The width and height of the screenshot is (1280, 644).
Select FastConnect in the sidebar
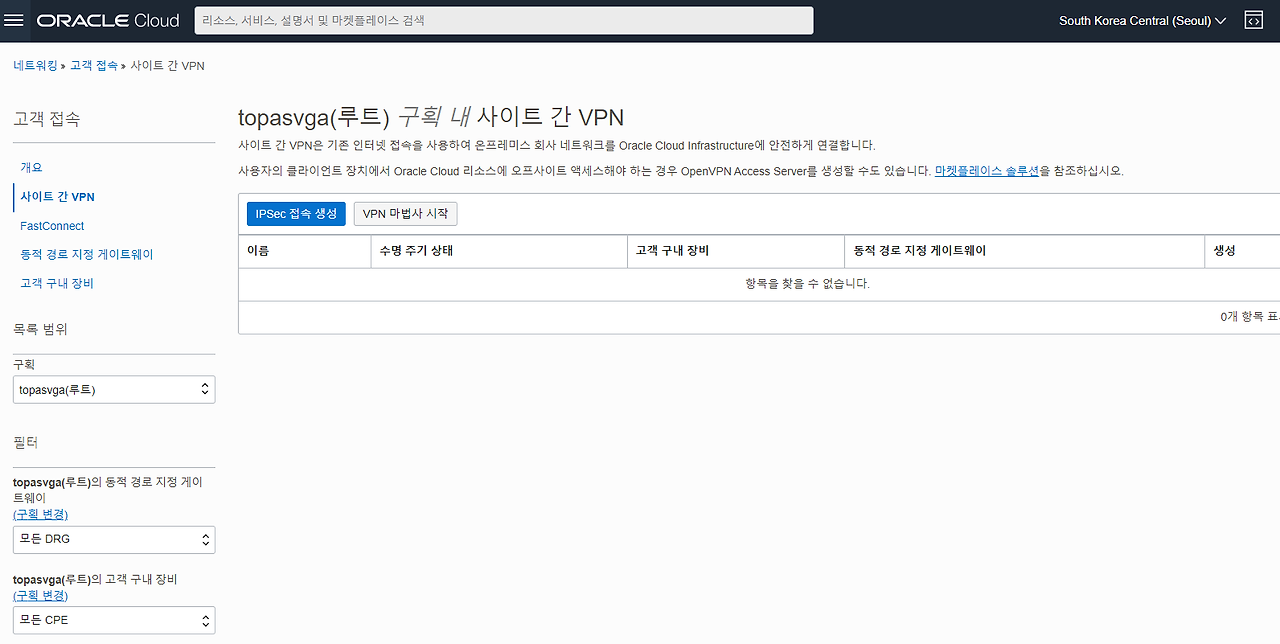coord(51,225)
